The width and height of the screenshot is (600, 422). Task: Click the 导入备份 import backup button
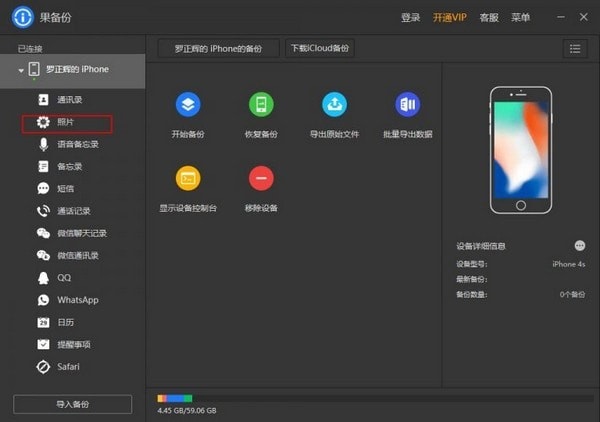[72, 404]
